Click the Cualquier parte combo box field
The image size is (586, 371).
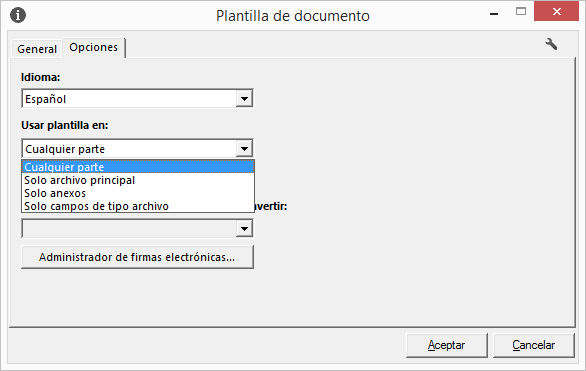tap(137, 149)
